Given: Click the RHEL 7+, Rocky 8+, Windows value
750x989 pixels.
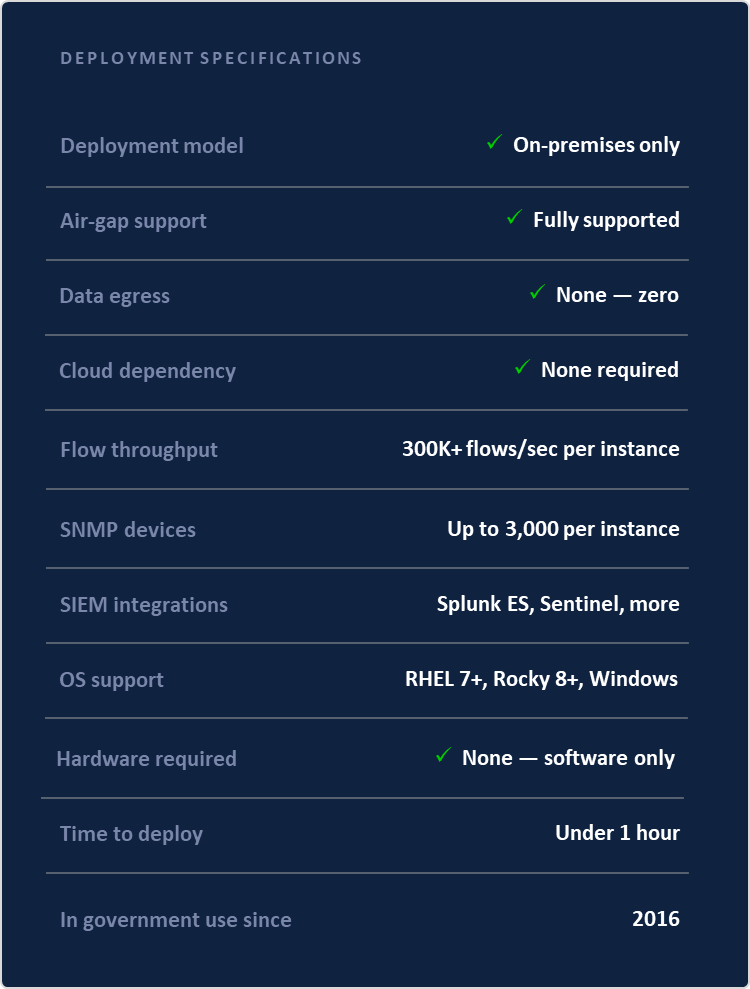Looking at the screenshot, I should (541, 679).
